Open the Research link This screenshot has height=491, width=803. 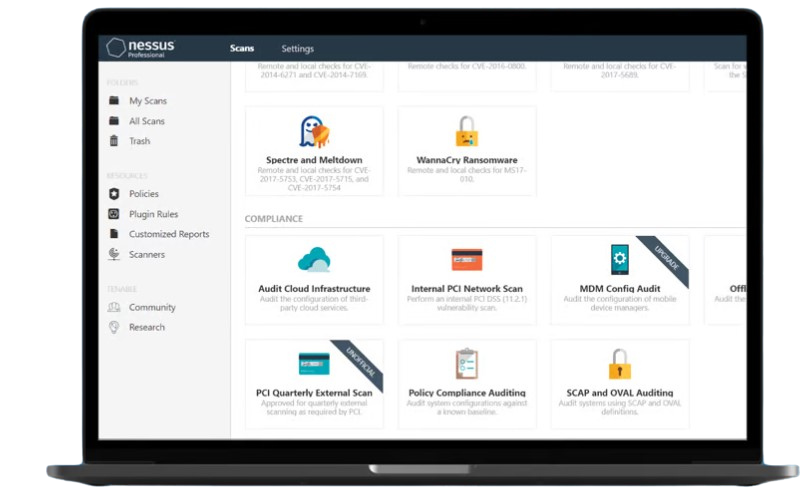146,327
